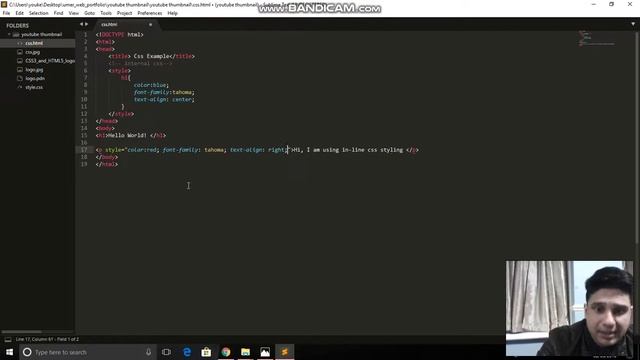Open CSS3_and_HTML5_logo file in sidebar
Image resolution: width=640 pixels, height=360 pixels.
point(50,61)
